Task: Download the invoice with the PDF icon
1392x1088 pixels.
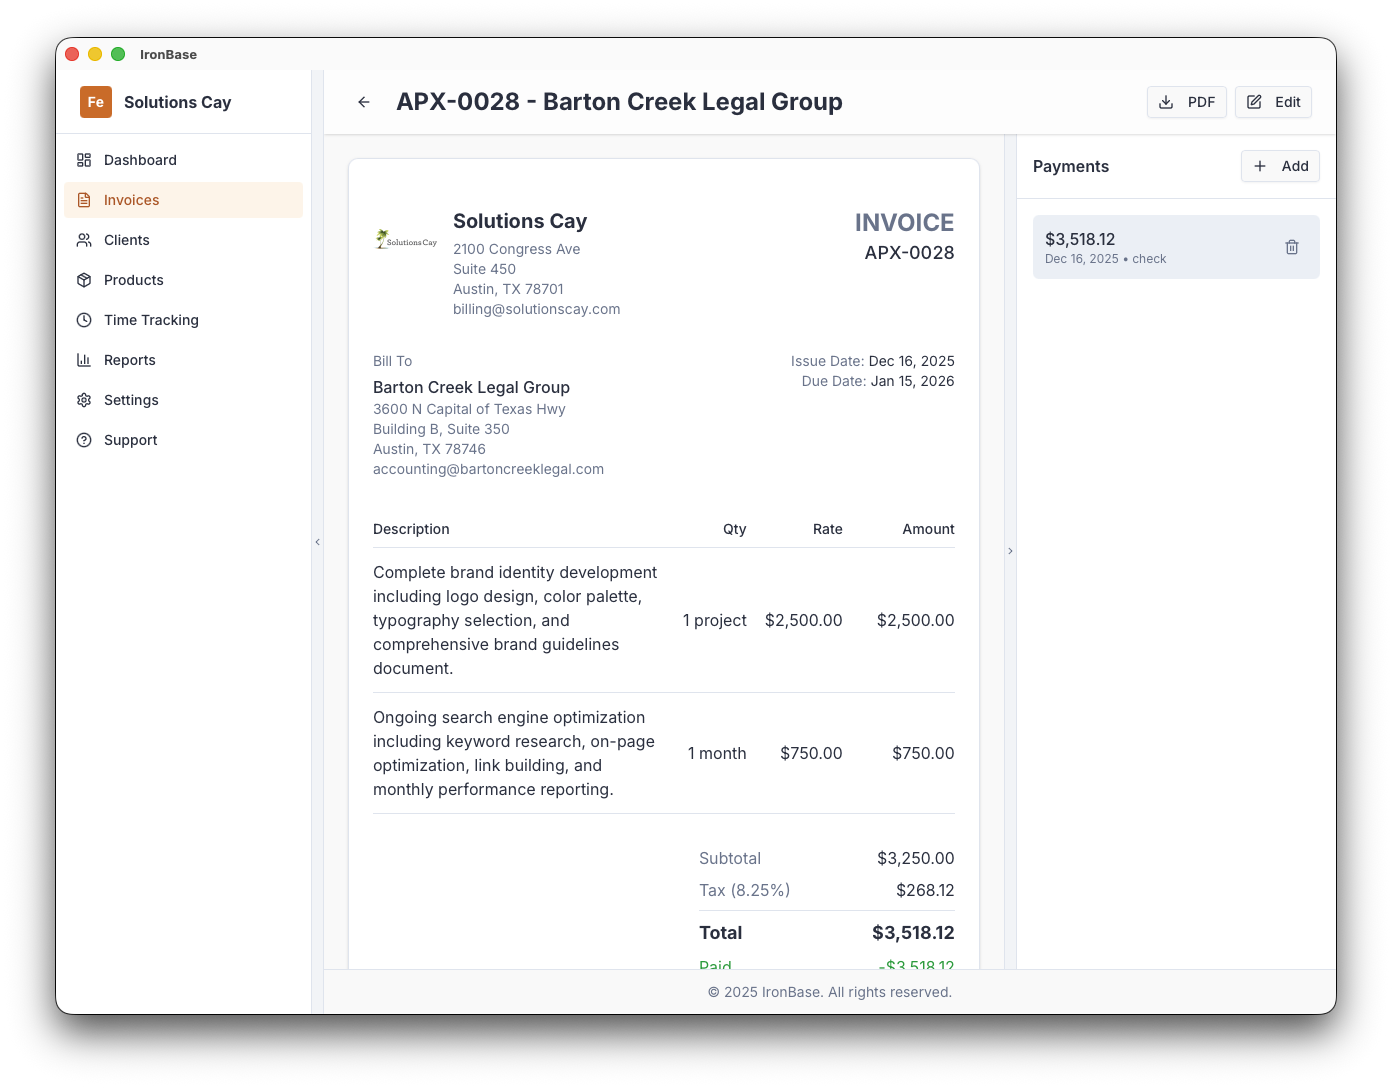Action: tap(1166, 101)
